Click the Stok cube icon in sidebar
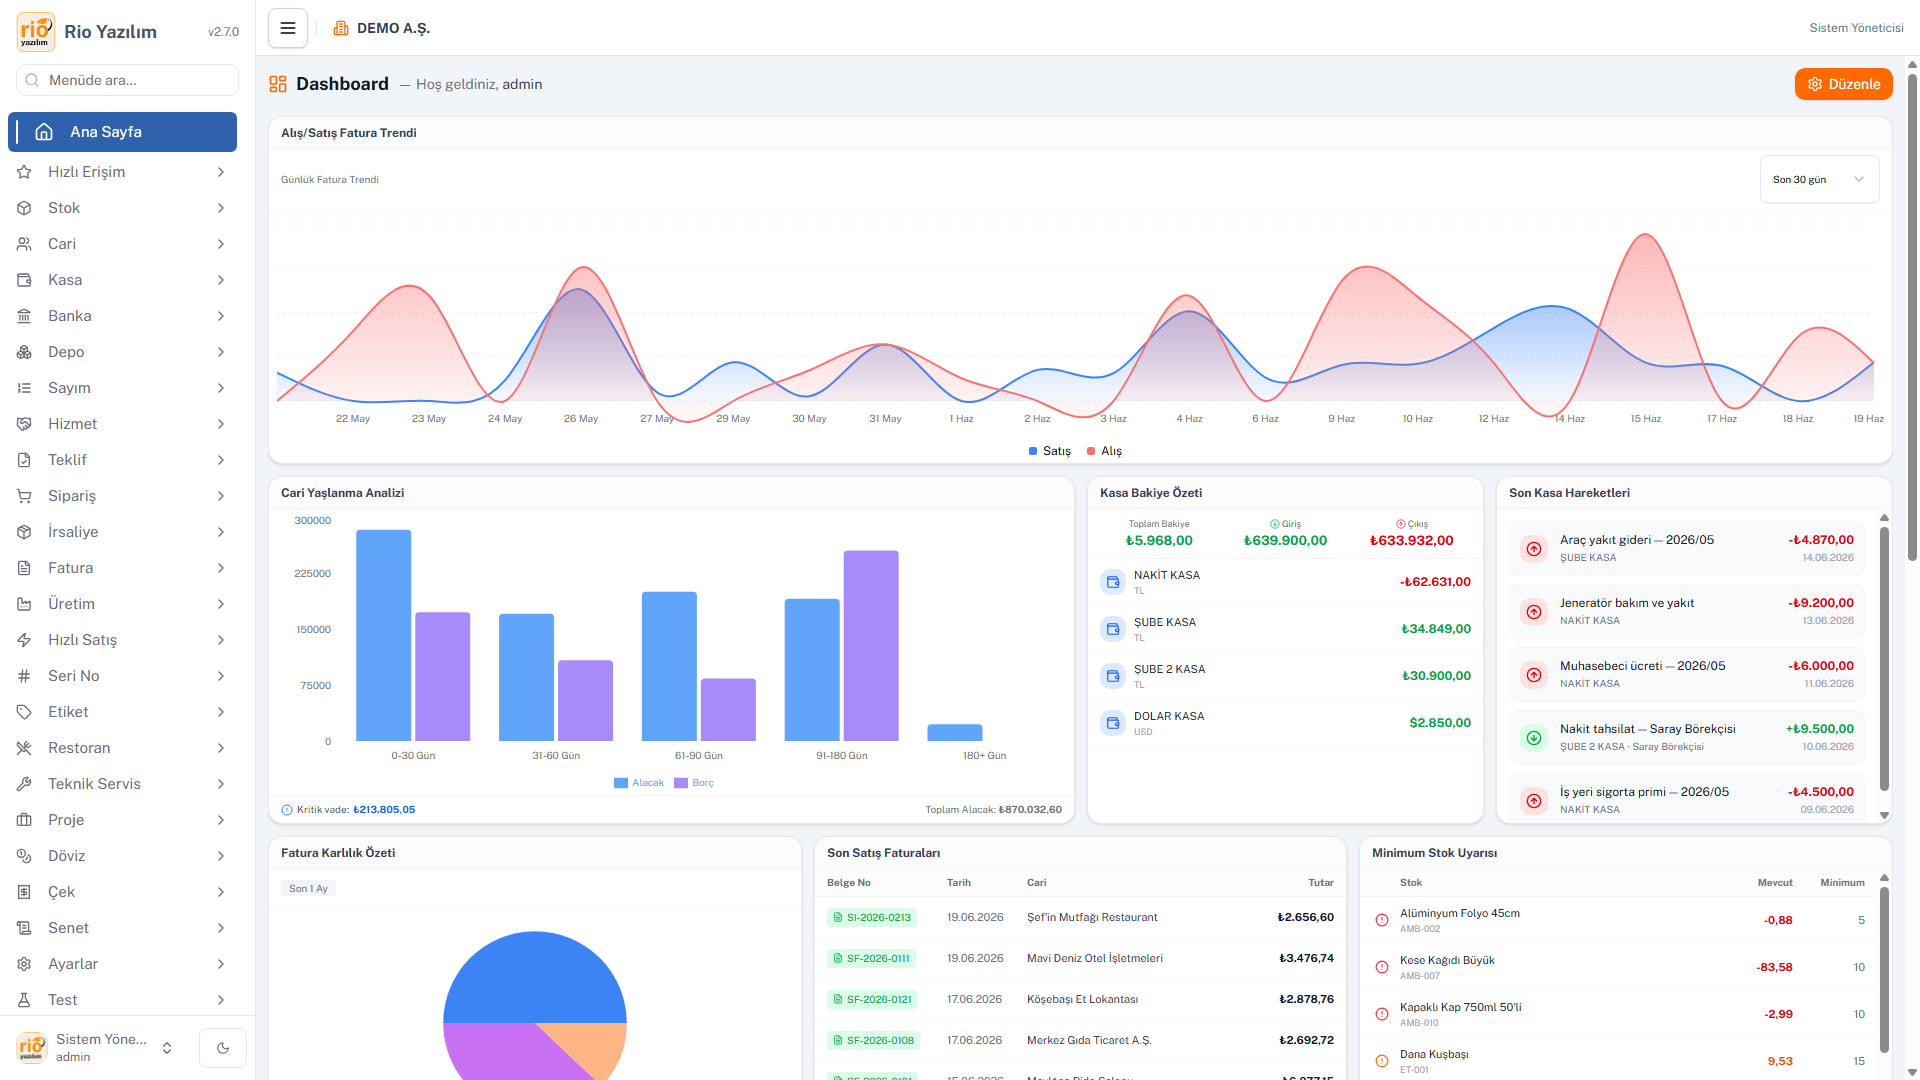Viewport: 1920px width, 1080px height. 24,208
